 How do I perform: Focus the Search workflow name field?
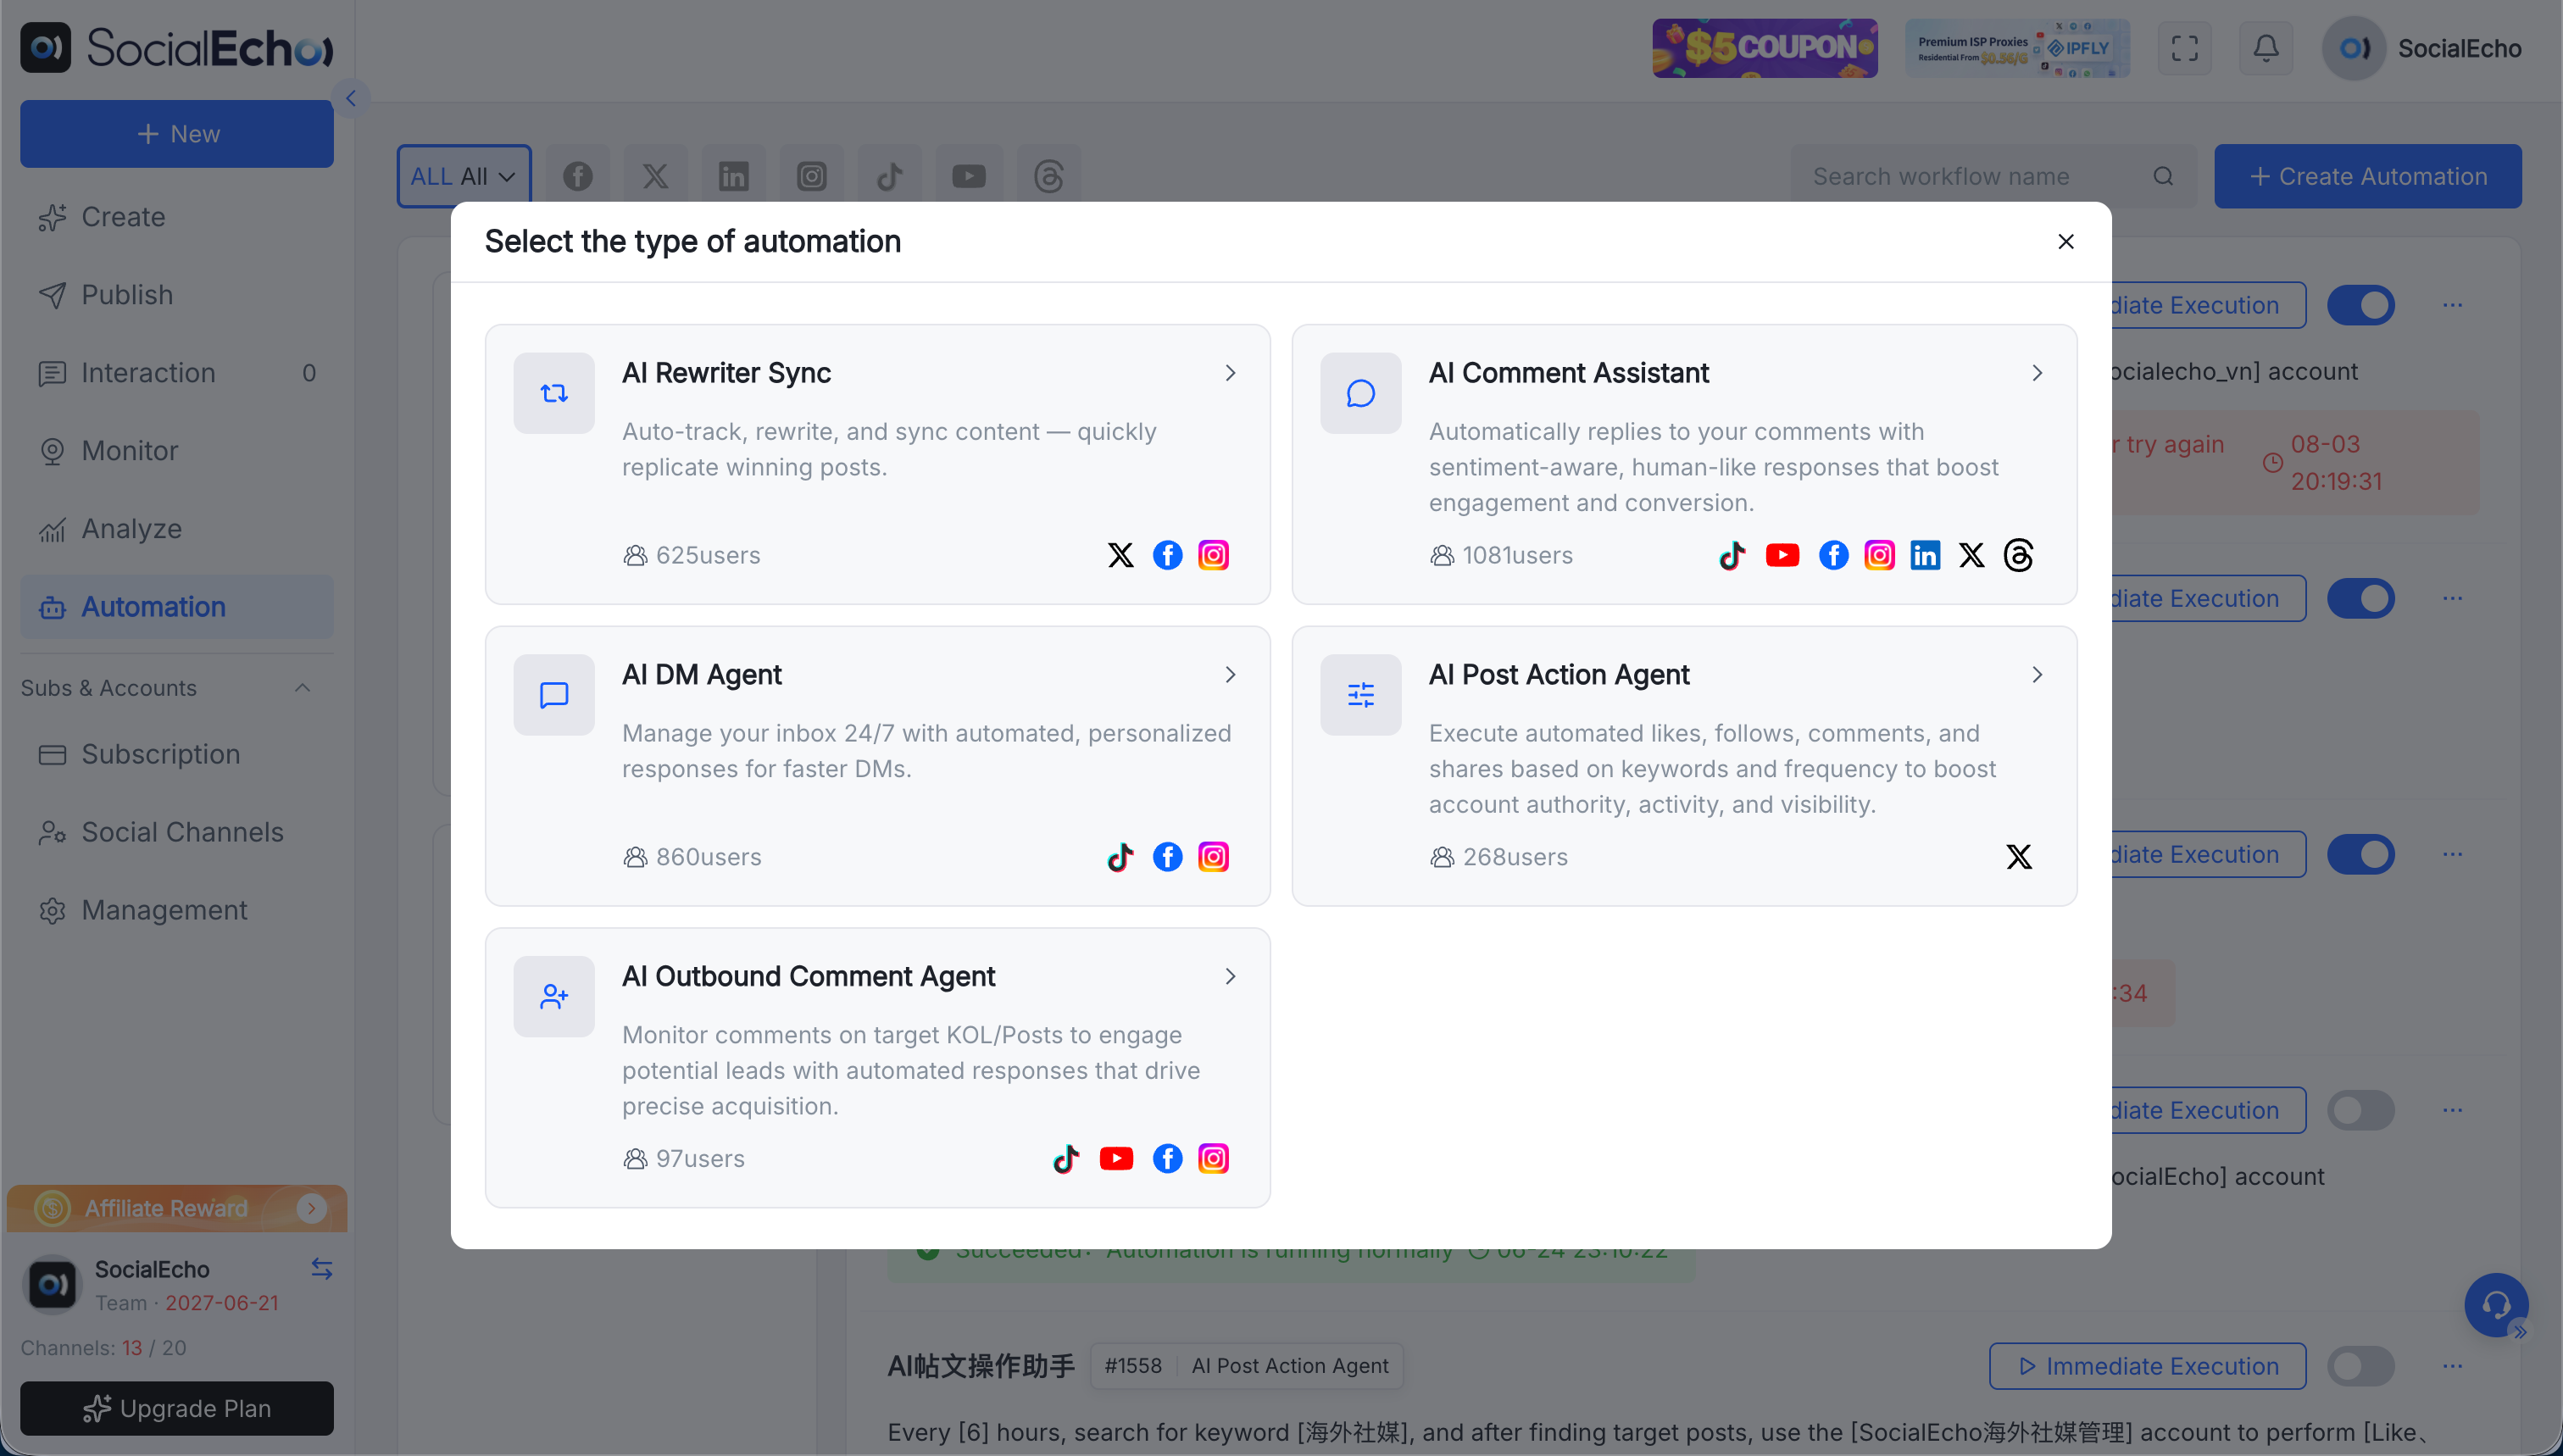1994,176
